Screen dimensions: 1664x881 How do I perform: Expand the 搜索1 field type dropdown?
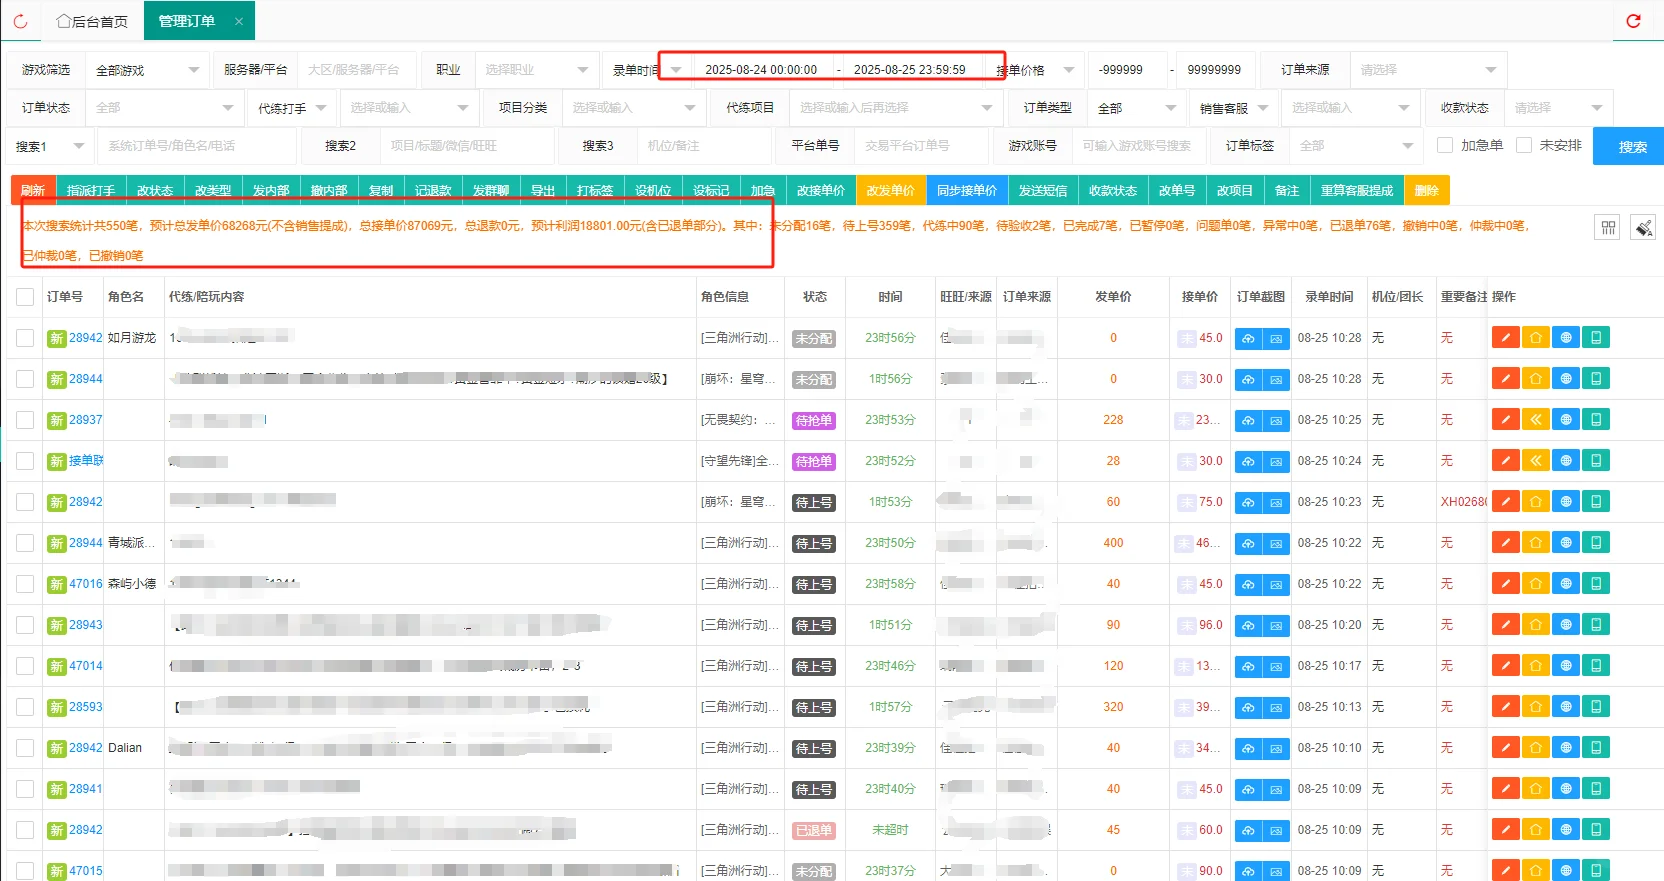point(50,146)
